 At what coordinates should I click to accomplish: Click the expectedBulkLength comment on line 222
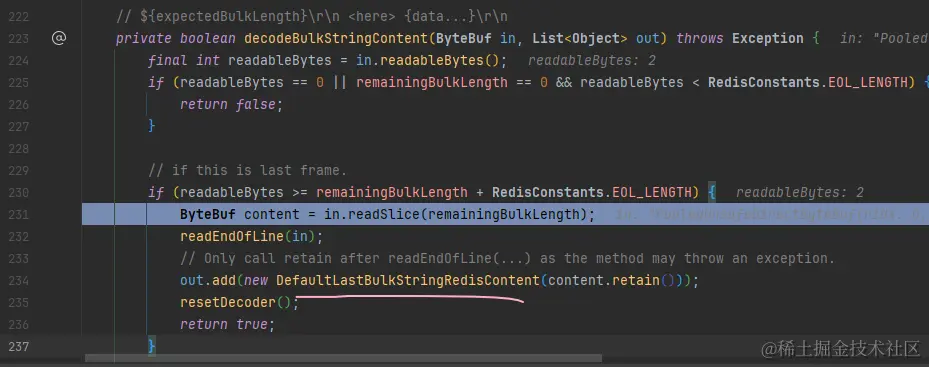(x=312, y=17)
